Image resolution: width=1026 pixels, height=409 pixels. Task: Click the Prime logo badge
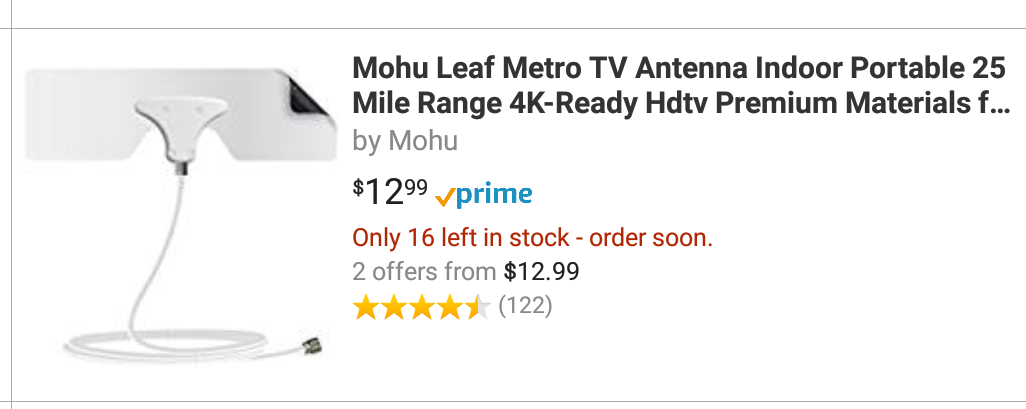click(484, 194)
